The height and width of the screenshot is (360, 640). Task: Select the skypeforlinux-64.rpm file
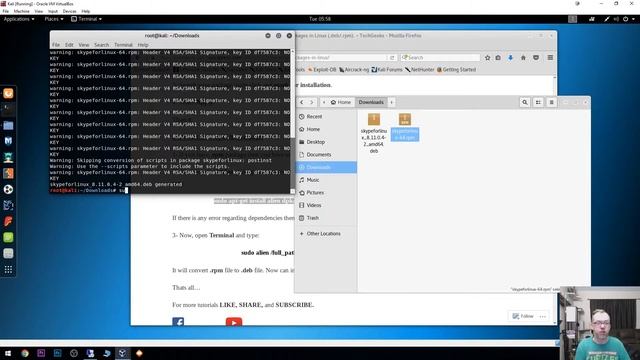point(405,127)
